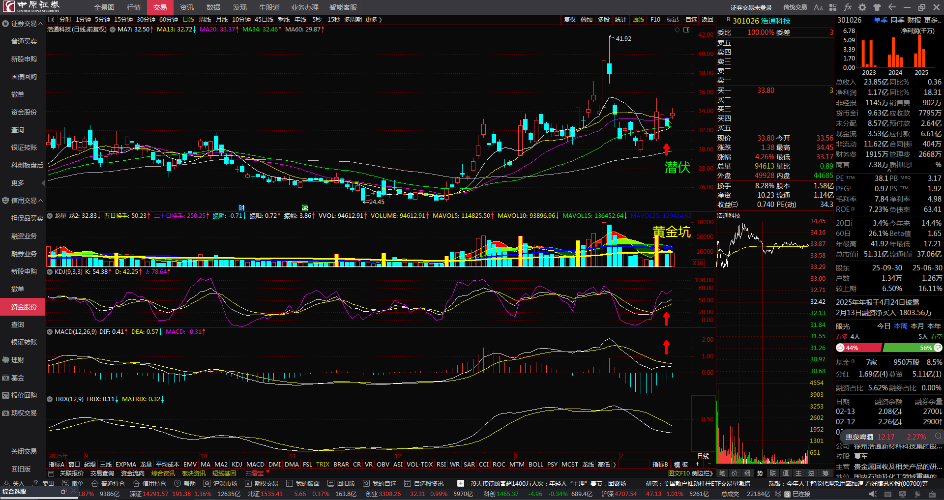
Task: Select the VOL-TDX indicator tab
Action: point(420,465)
